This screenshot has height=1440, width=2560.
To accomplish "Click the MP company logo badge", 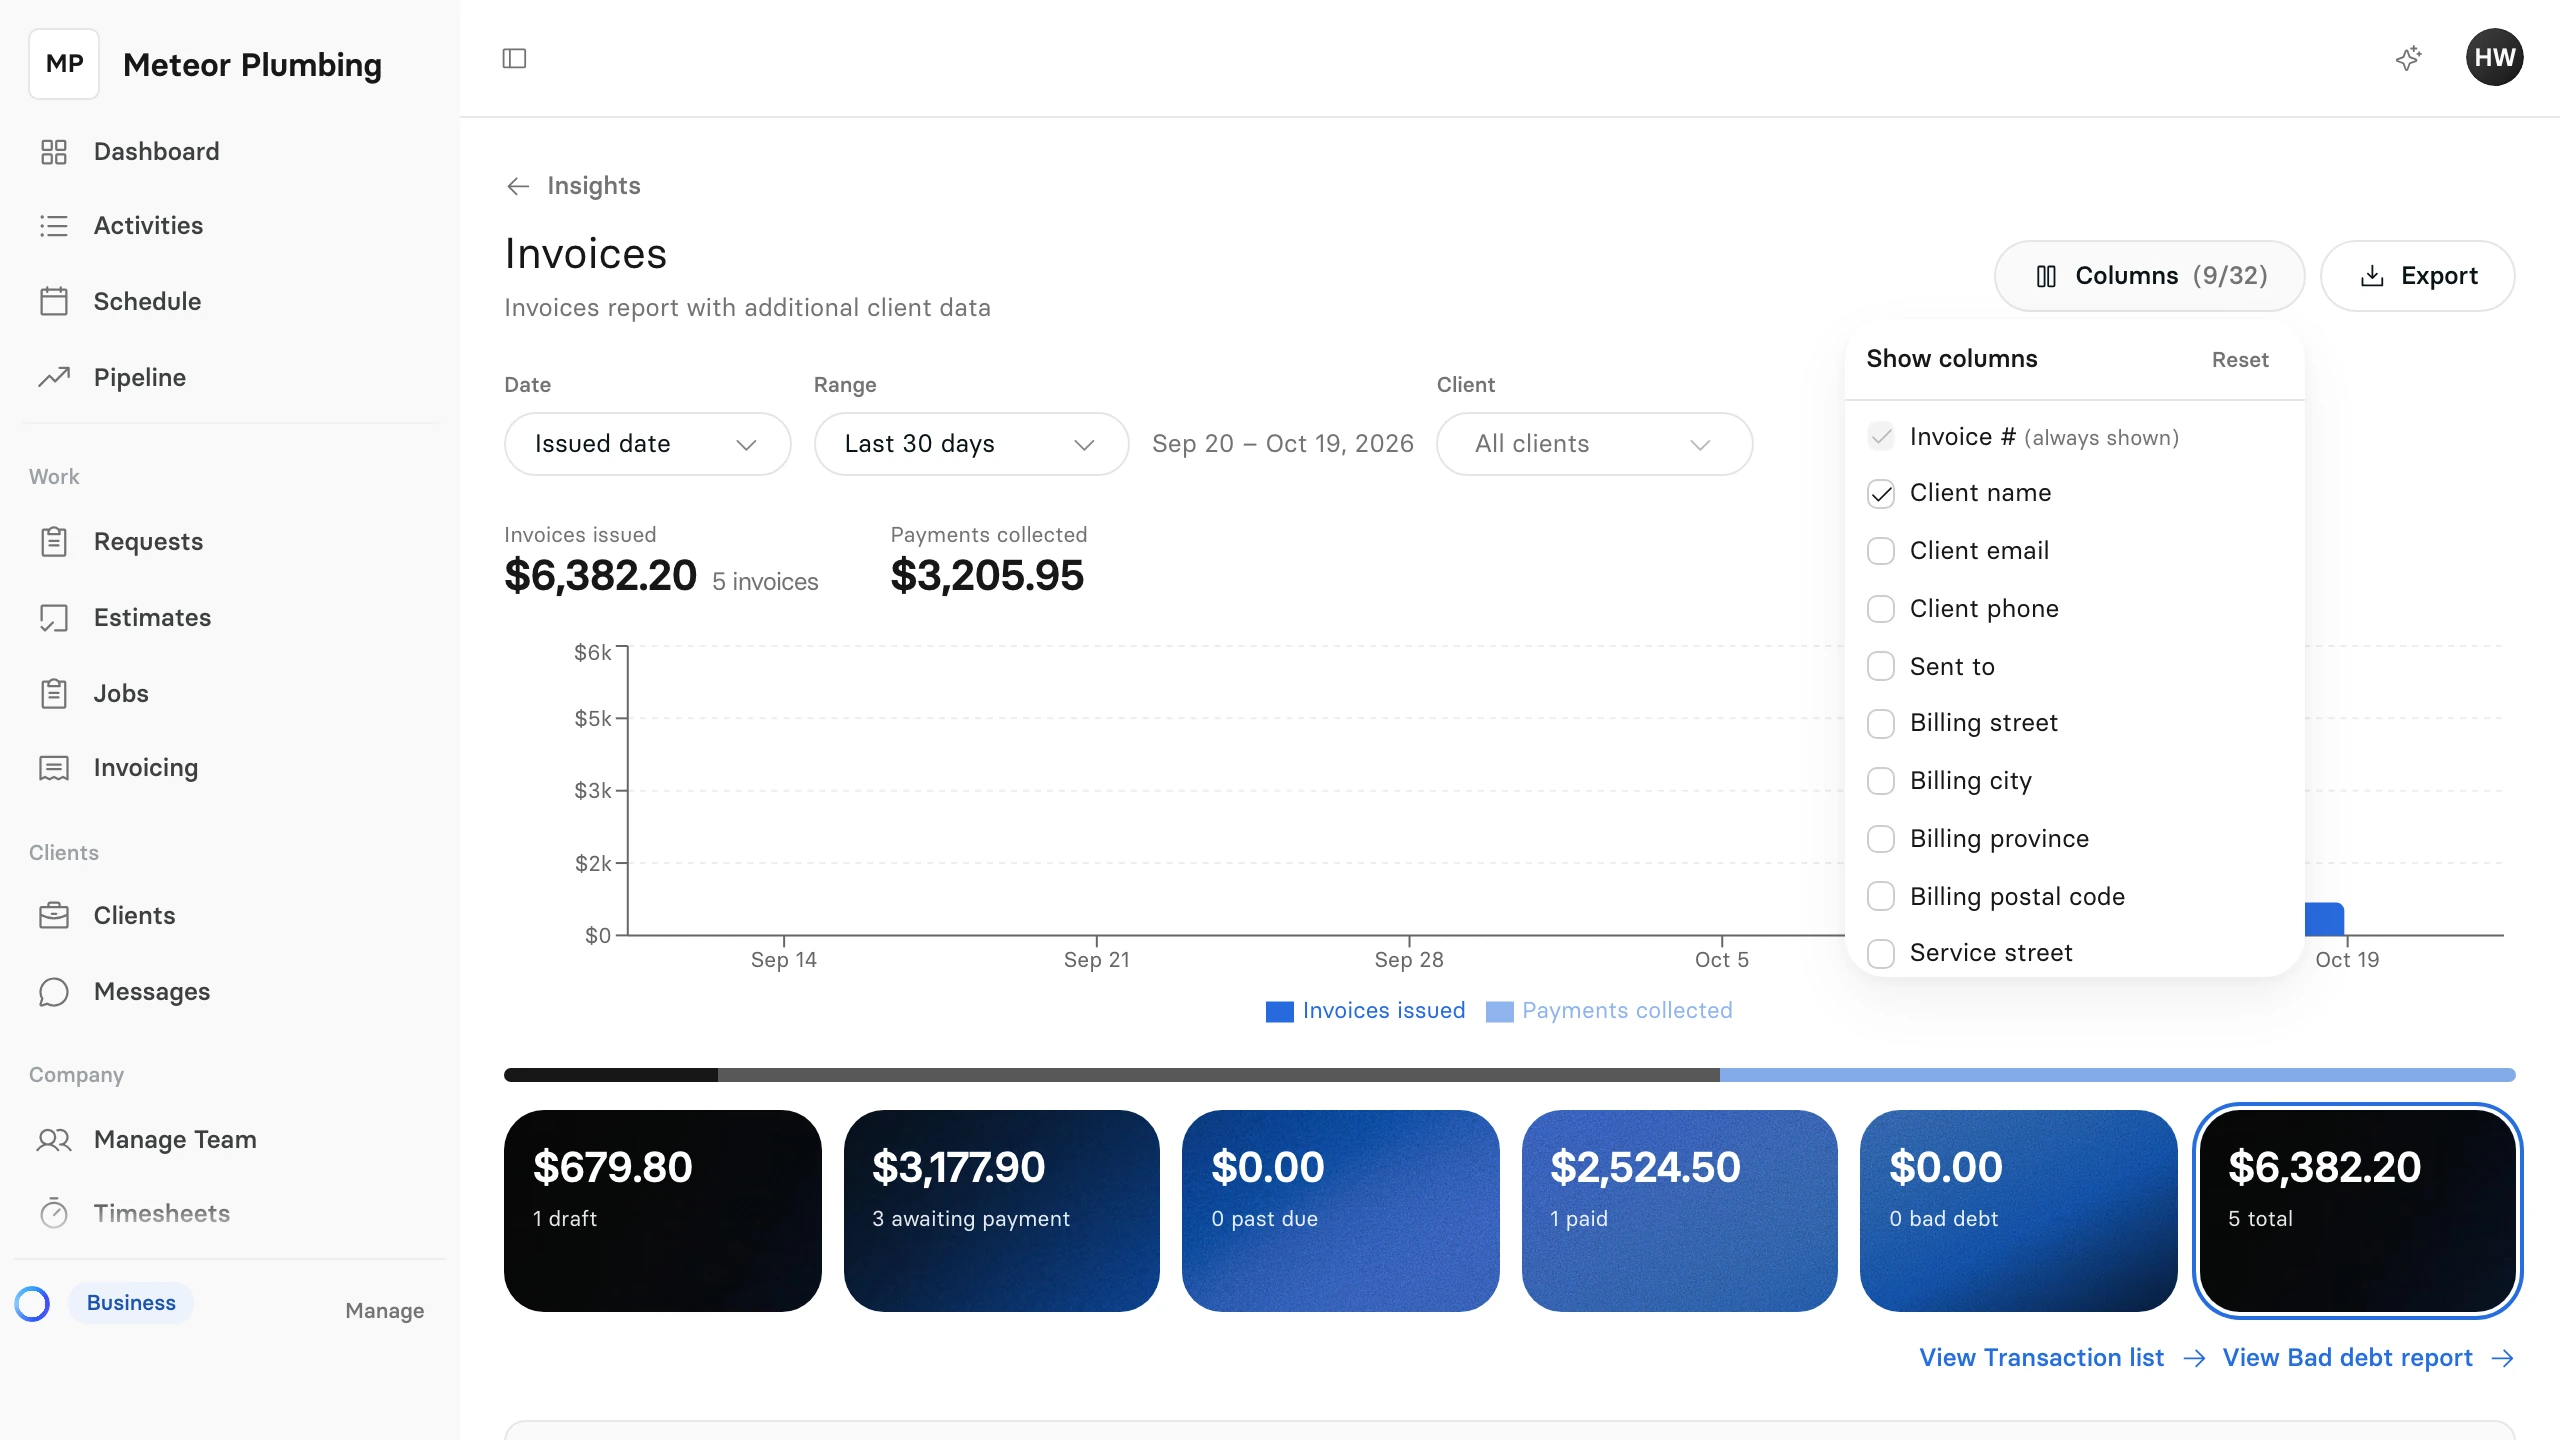I will tap(64, 64).
